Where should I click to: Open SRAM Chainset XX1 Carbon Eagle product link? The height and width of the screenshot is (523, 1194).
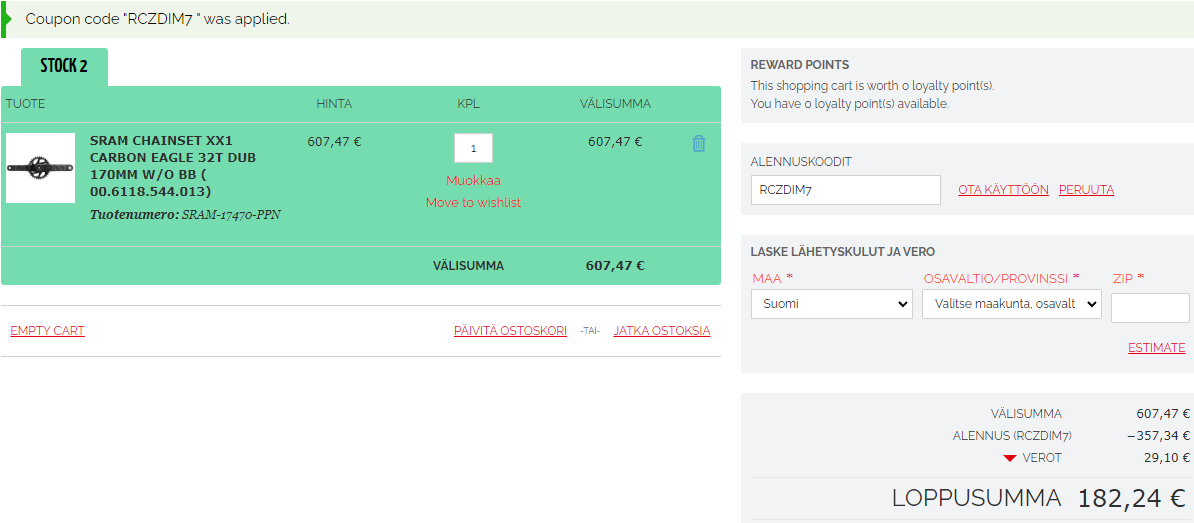[x=173, y=166]
